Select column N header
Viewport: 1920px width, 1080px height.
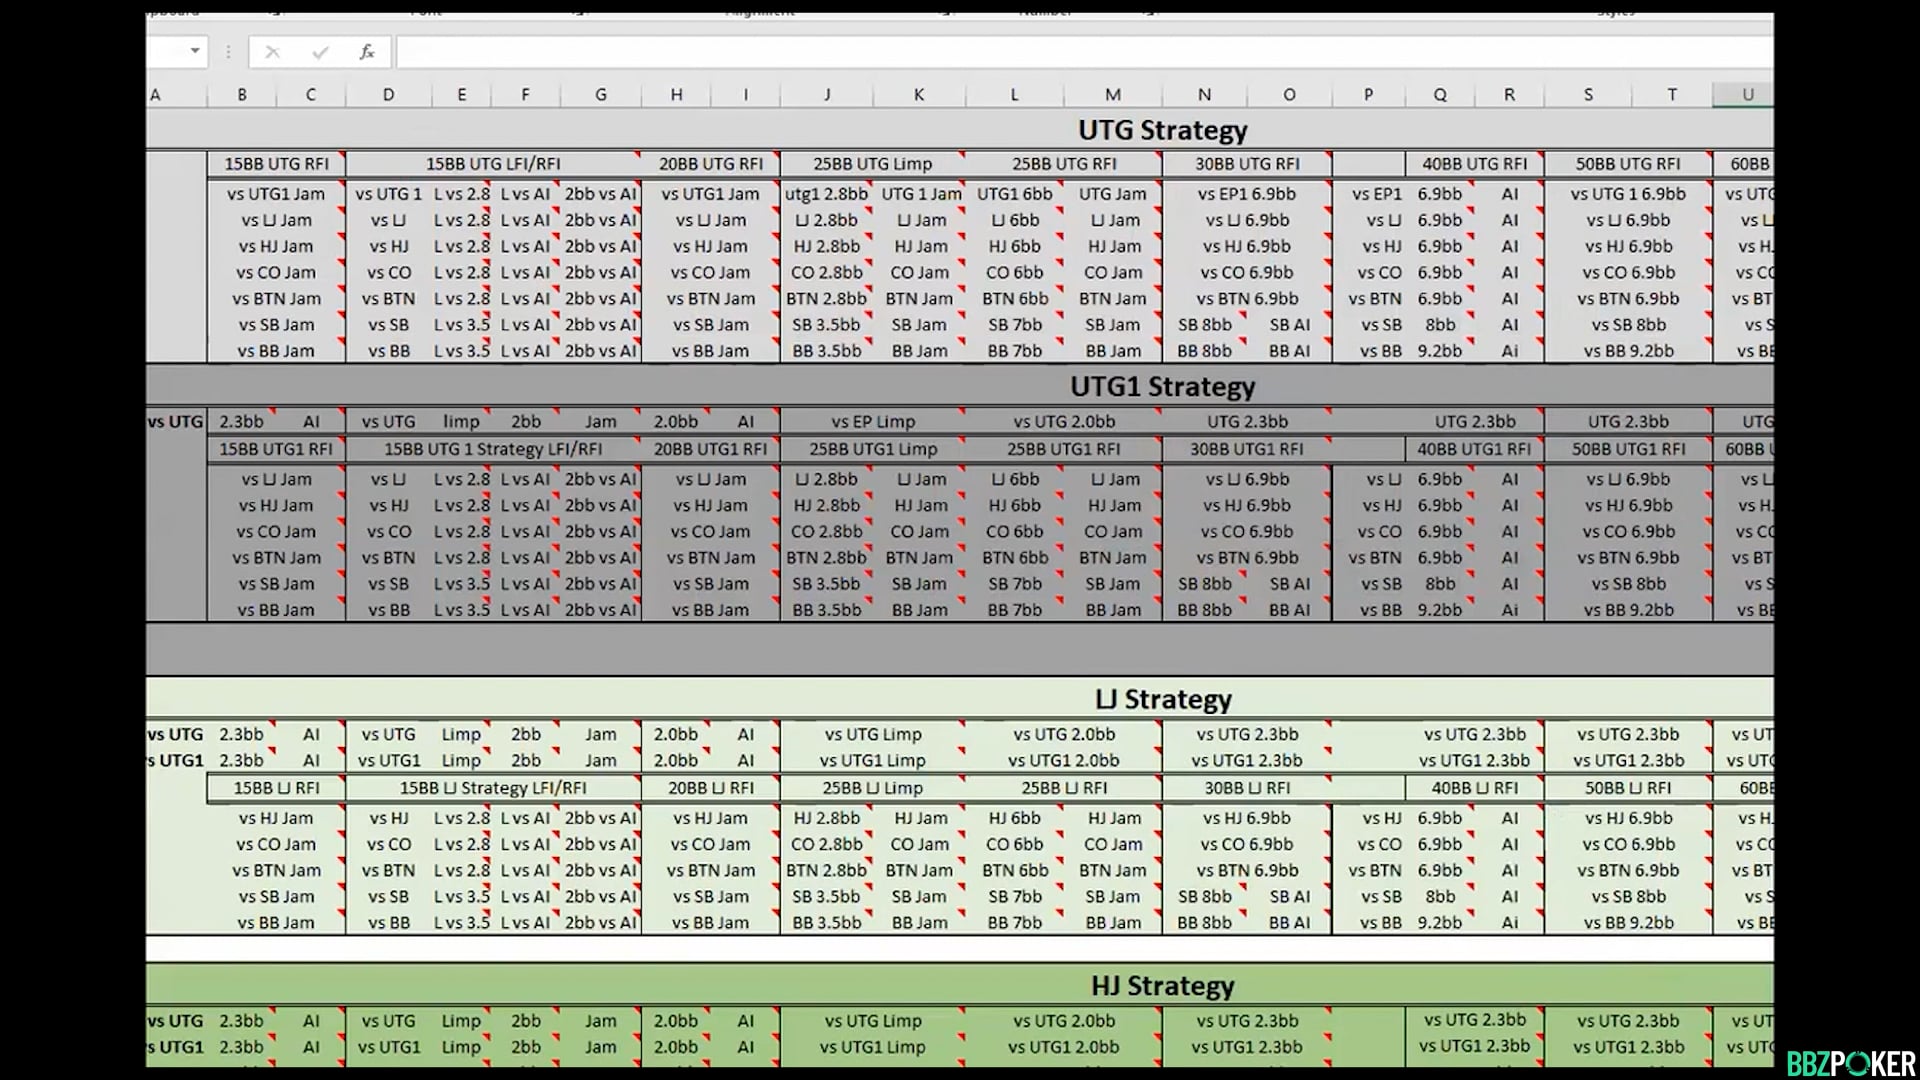1204,95
